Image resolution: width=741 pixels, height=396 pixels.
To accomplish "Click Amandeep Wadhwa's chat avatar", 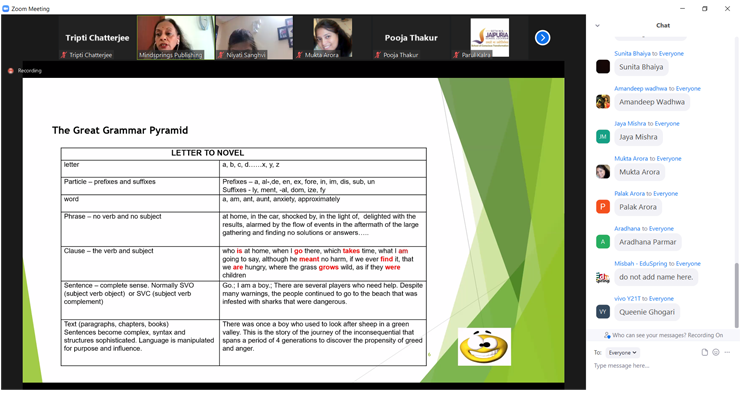I will click(x=603, y=102).
